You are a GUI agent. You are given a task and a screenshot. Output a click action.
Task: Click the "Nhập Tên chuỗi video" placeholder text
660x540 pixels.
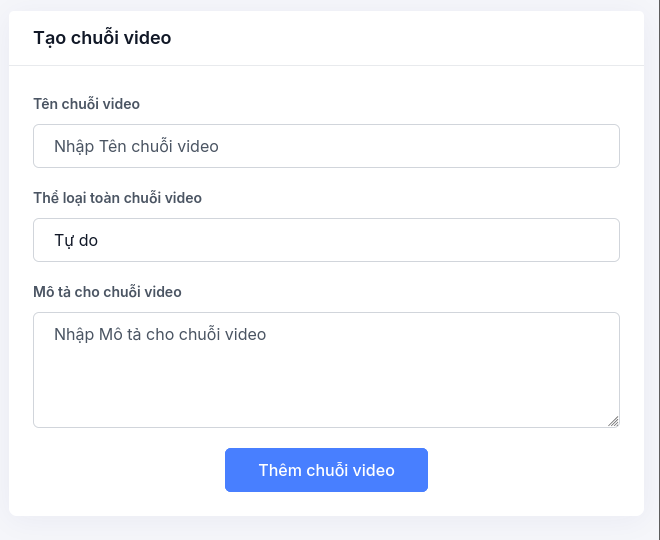pos(136,146)
